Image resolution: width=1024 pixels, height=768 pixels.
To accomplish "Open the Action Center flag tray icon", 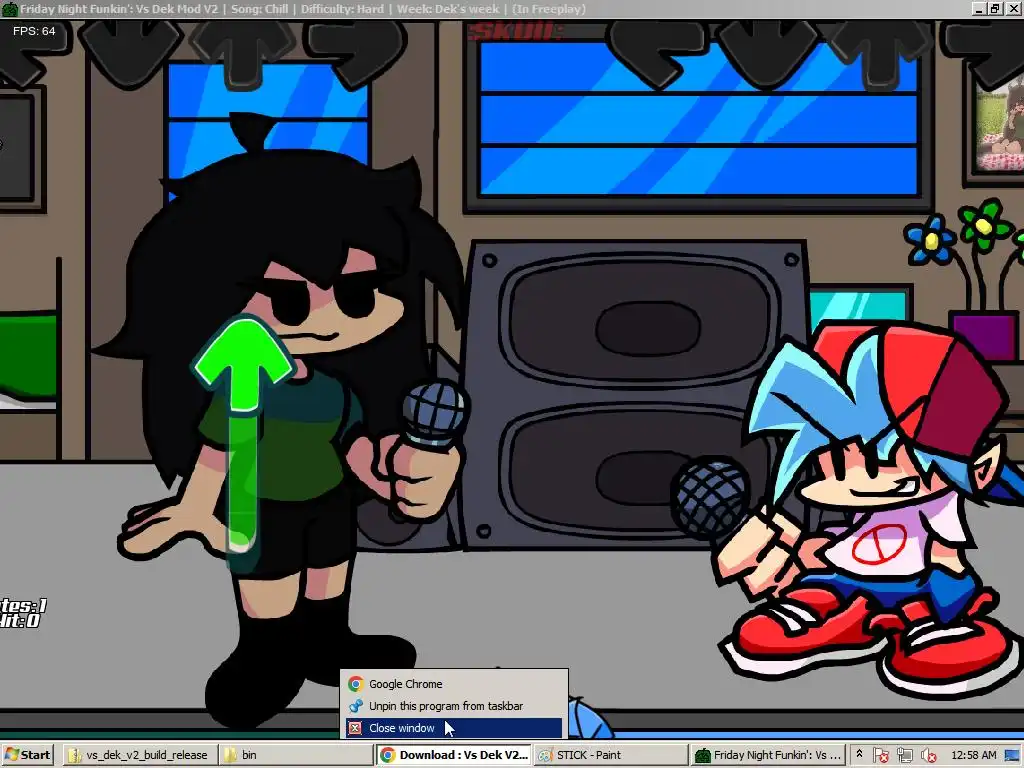I will [880, 756].
